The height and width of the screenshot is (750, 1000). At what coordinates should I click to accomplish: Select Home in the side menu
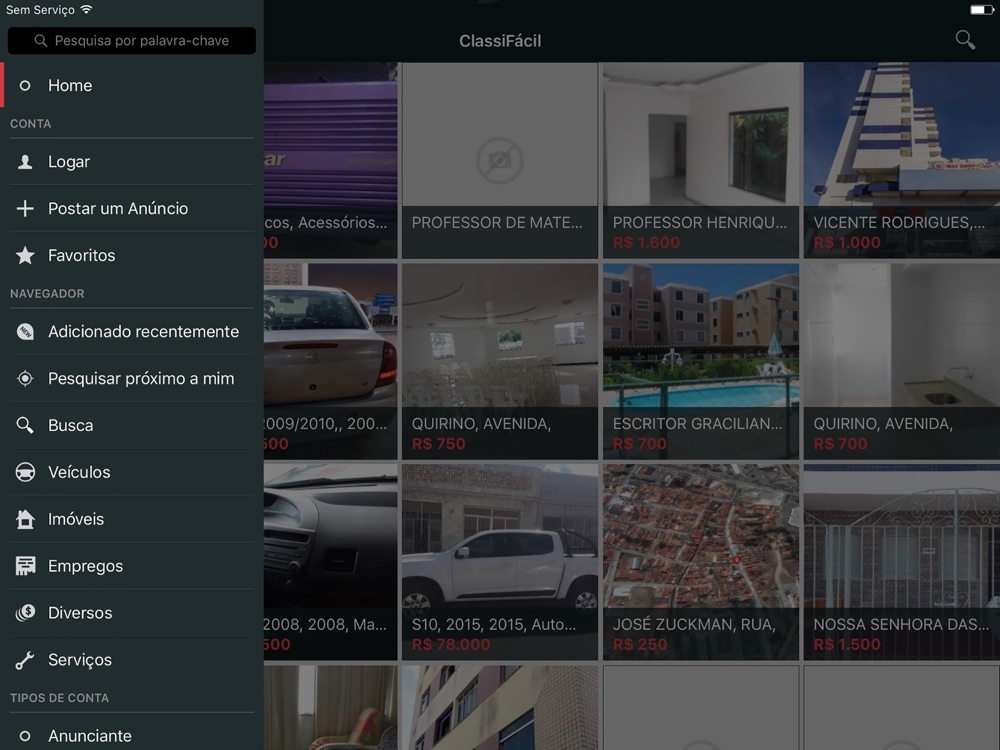point(131,85)
